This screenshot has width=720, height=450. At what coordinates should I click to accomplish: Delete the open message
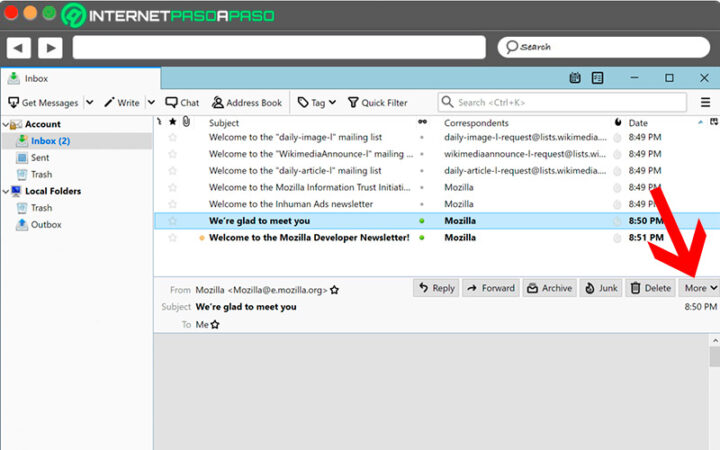point(650,288)
